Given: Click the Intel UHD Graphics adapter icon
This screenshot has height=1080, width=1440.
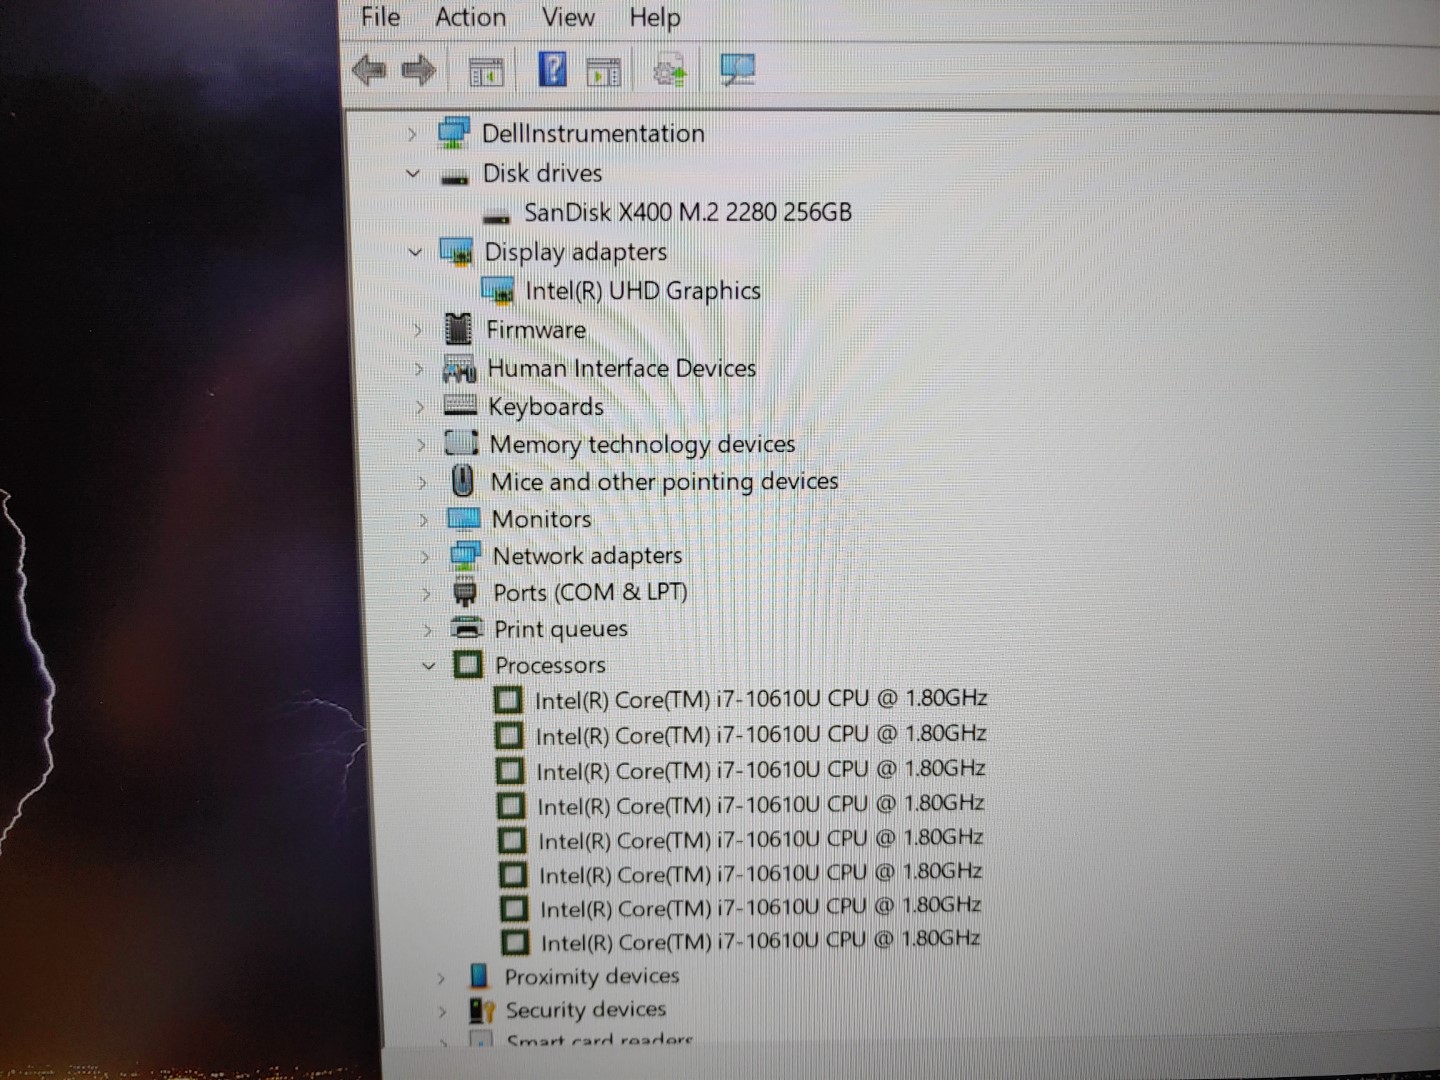Looking at the screenshot, I should 498,291.
